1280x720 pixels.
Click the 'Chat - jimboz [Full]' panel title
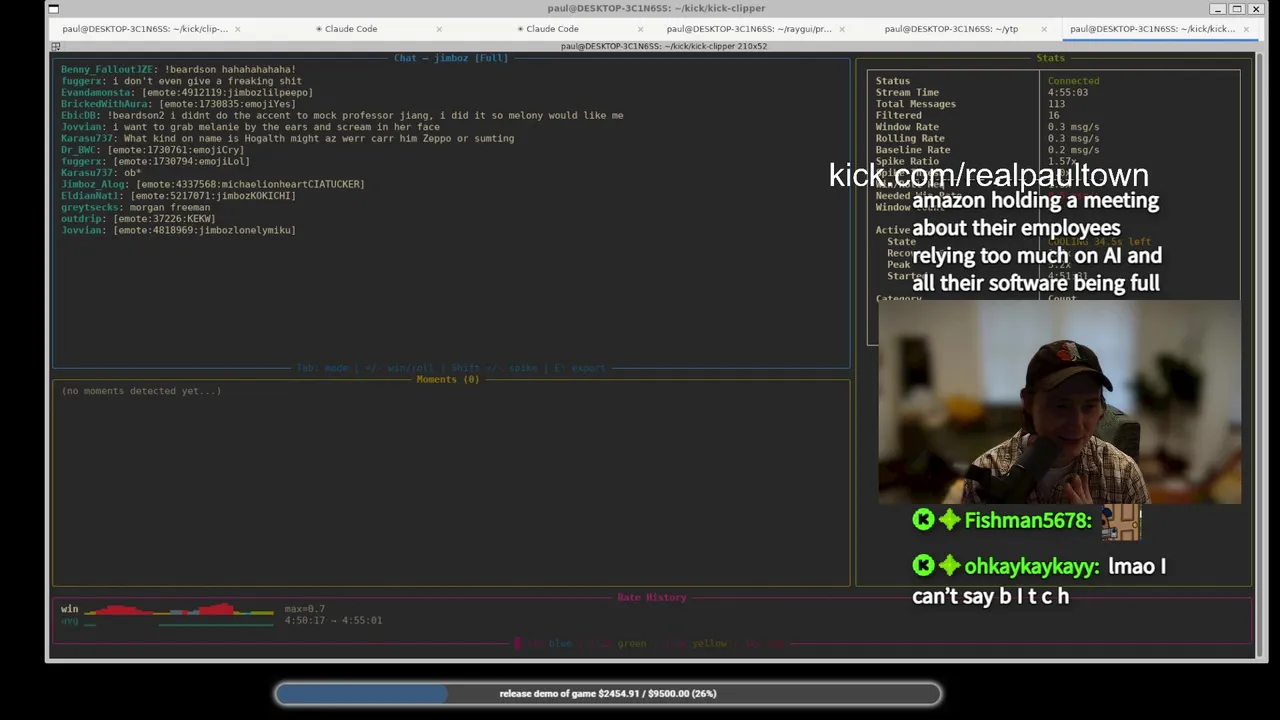tap(450, 58)
